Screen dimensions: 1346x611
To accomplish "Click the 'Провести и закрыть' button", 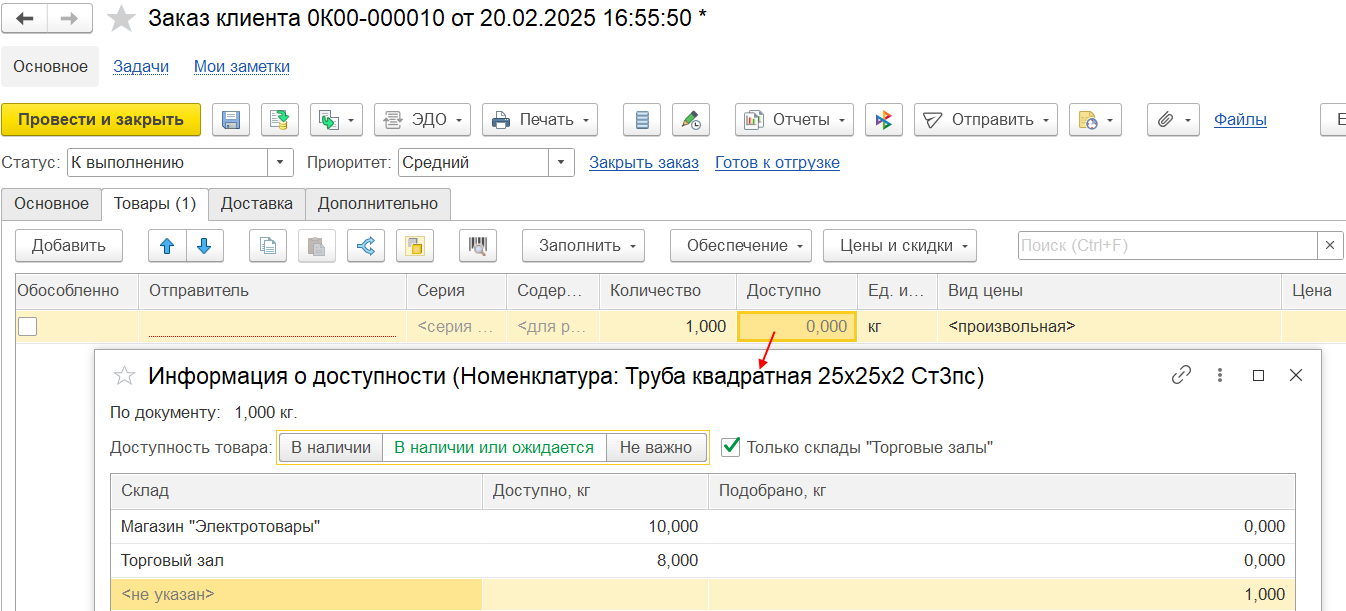I will [x=101, y=120].
